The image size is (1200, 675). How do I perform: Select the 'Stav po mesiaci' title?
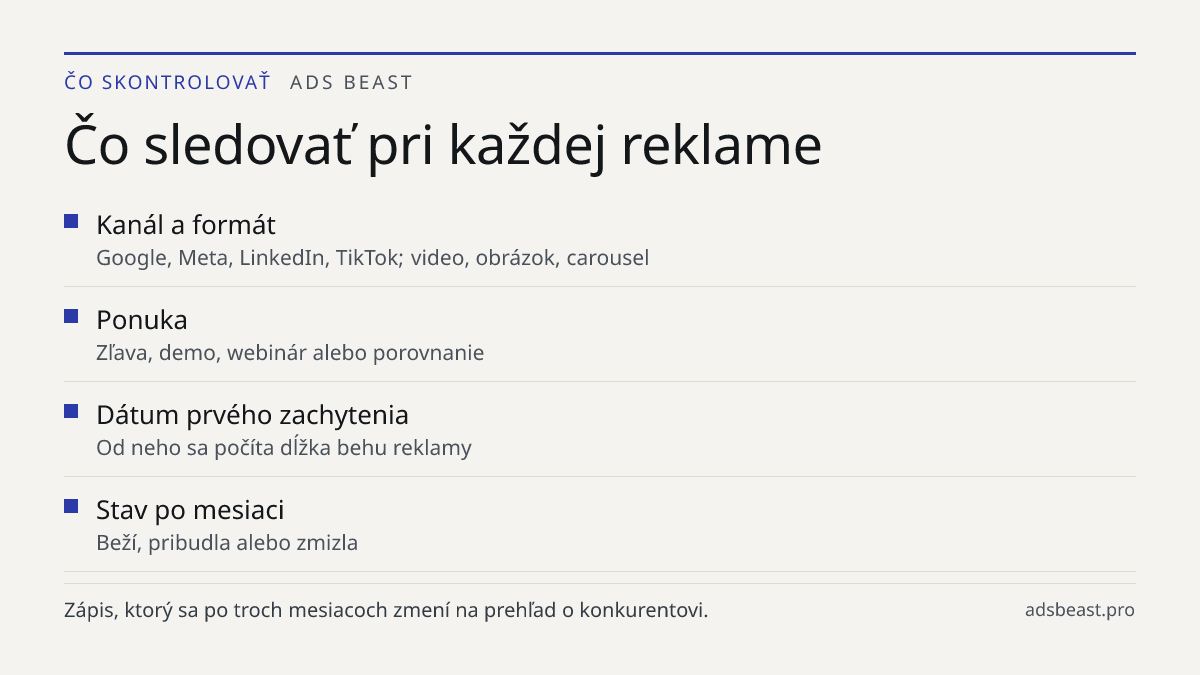point(190,510)
